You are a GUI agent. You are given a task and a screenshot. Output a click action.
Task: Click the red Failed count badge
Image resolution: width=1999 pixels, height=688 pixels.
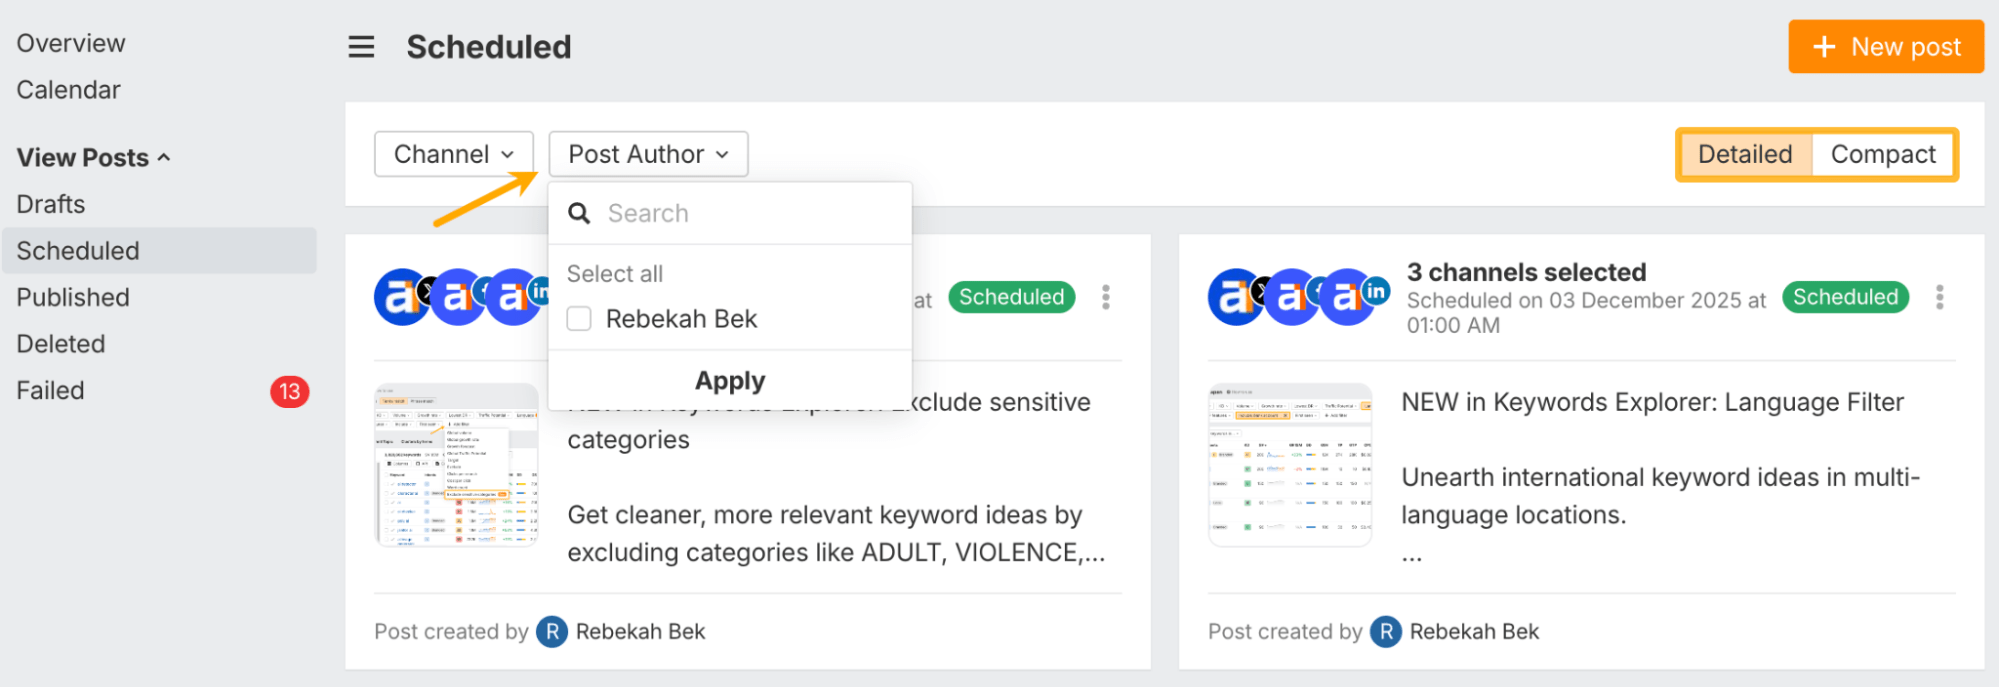click(289, 391)
